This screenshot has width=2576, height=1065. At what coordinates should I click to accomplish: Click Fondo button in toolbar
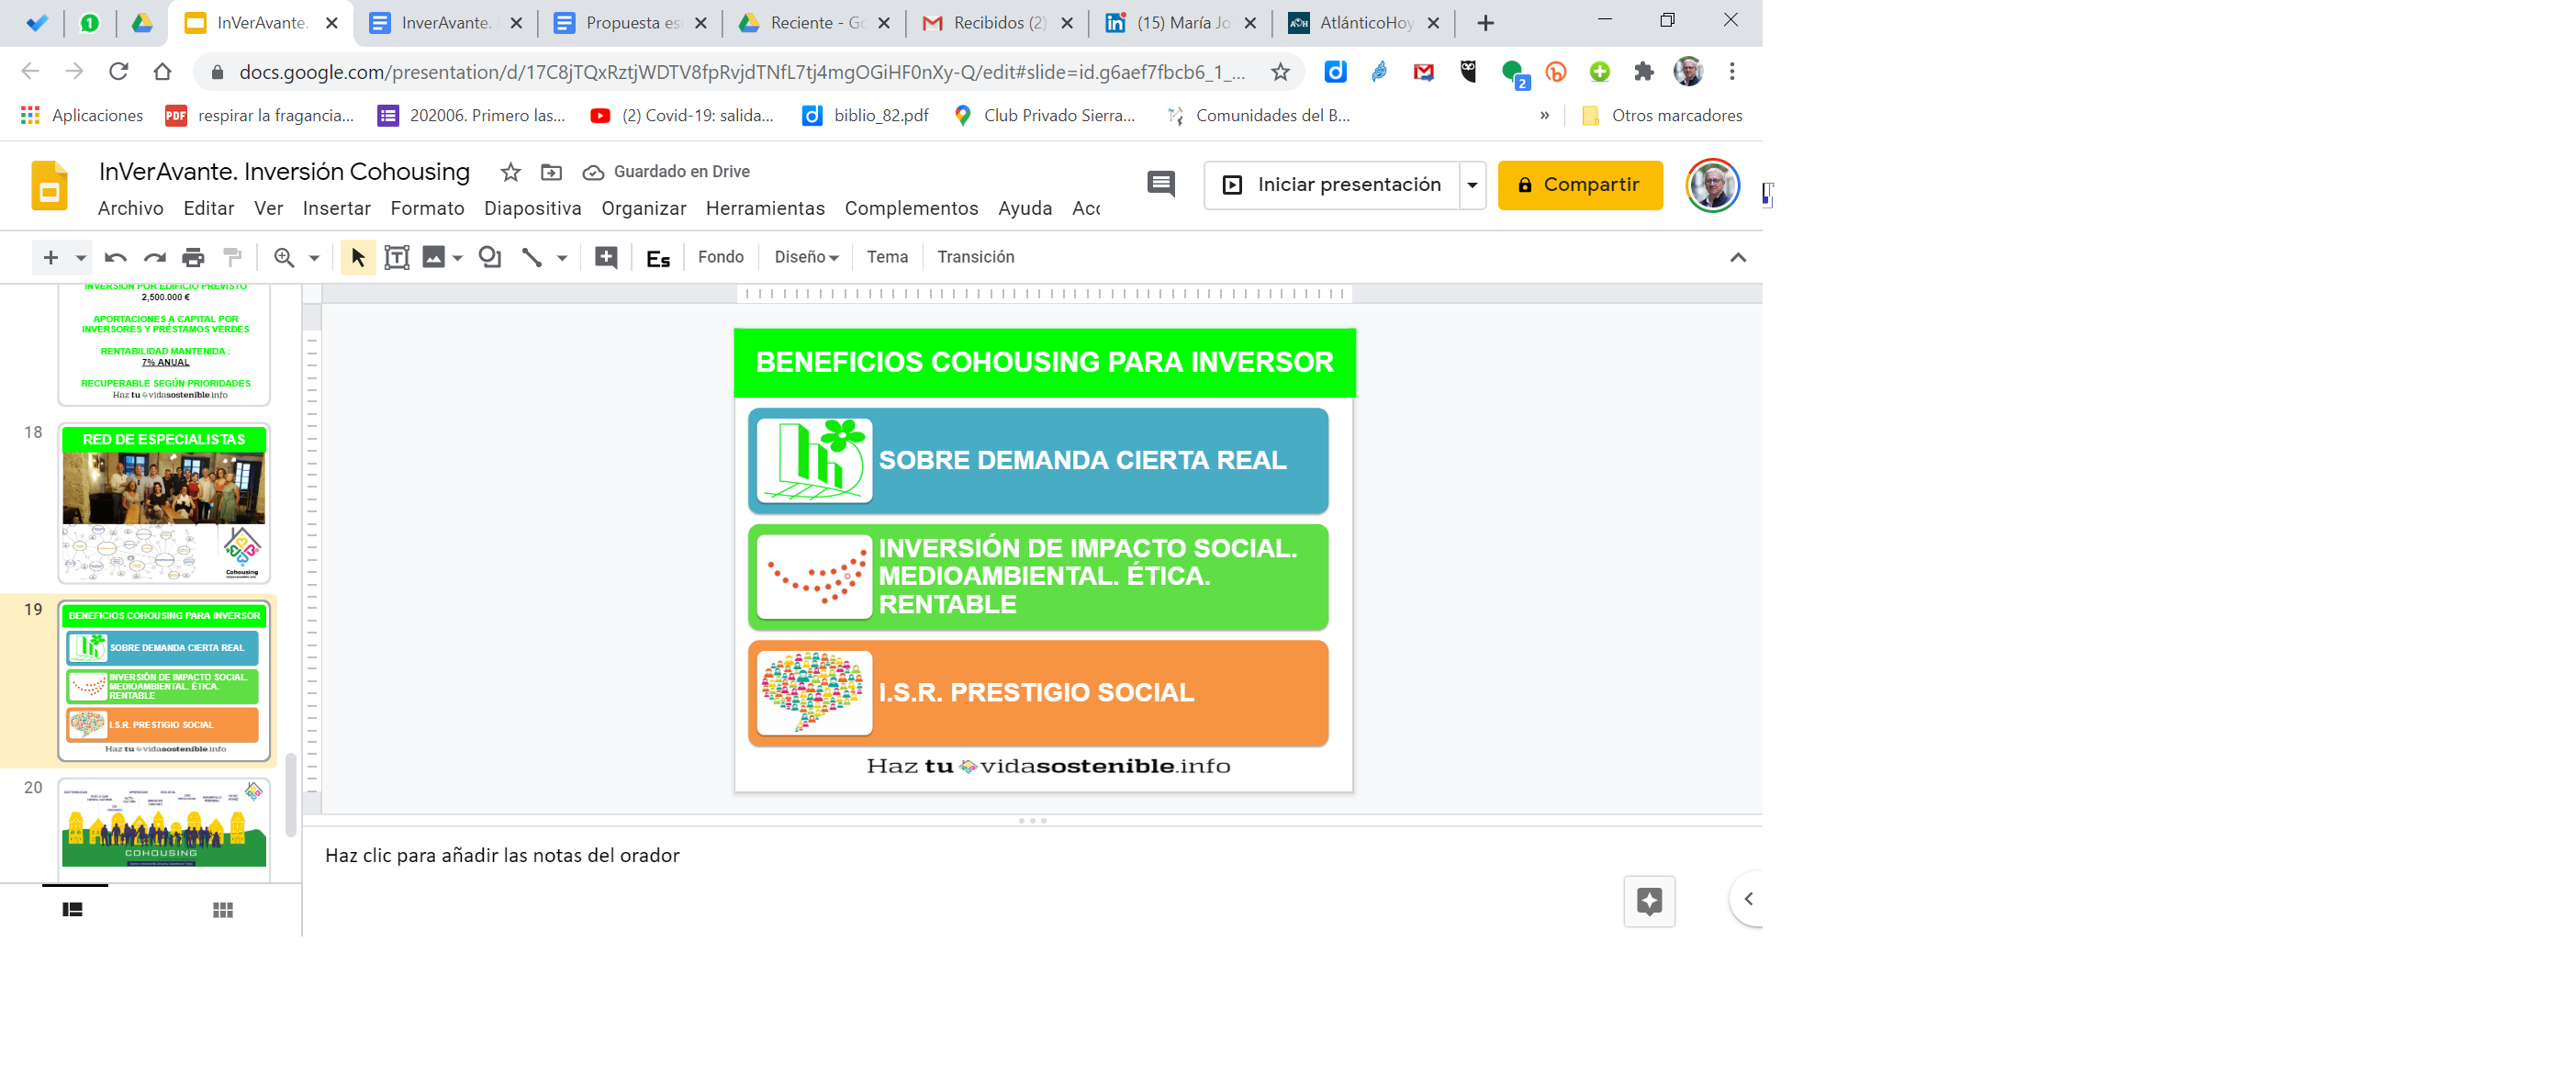pos(720,257)
